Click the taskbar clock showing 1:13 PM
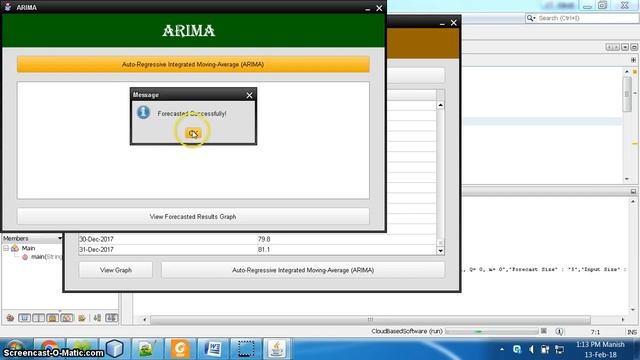Screen dimensions: 640x360 600,349
